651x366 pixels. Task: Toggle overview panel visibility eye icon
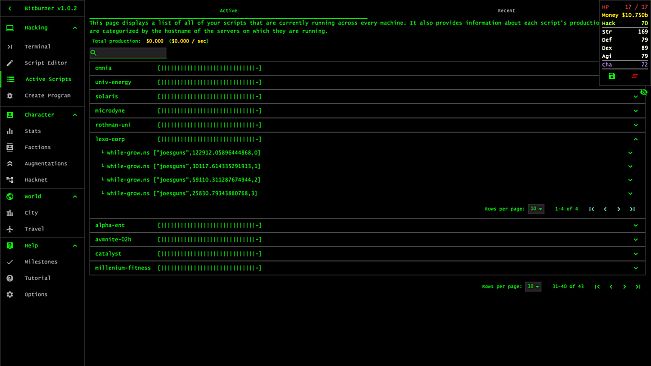[x=644, y=93]
